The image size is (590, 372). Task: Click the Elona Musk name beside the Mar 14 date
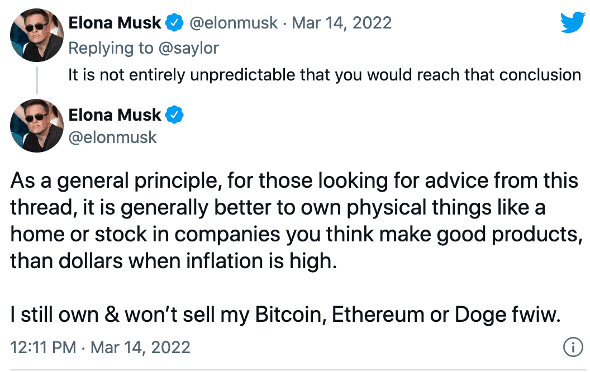coord(114,23)
